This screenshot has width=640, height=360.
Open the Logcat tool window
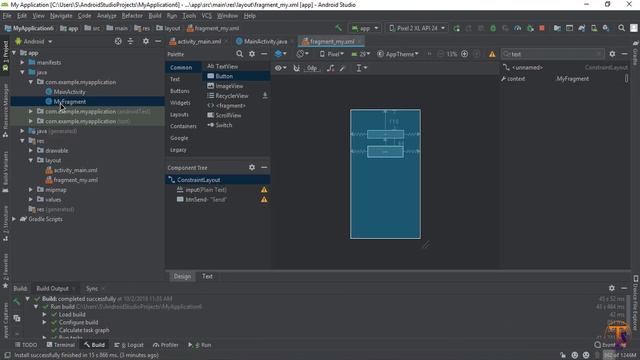(x=129, y=345)
